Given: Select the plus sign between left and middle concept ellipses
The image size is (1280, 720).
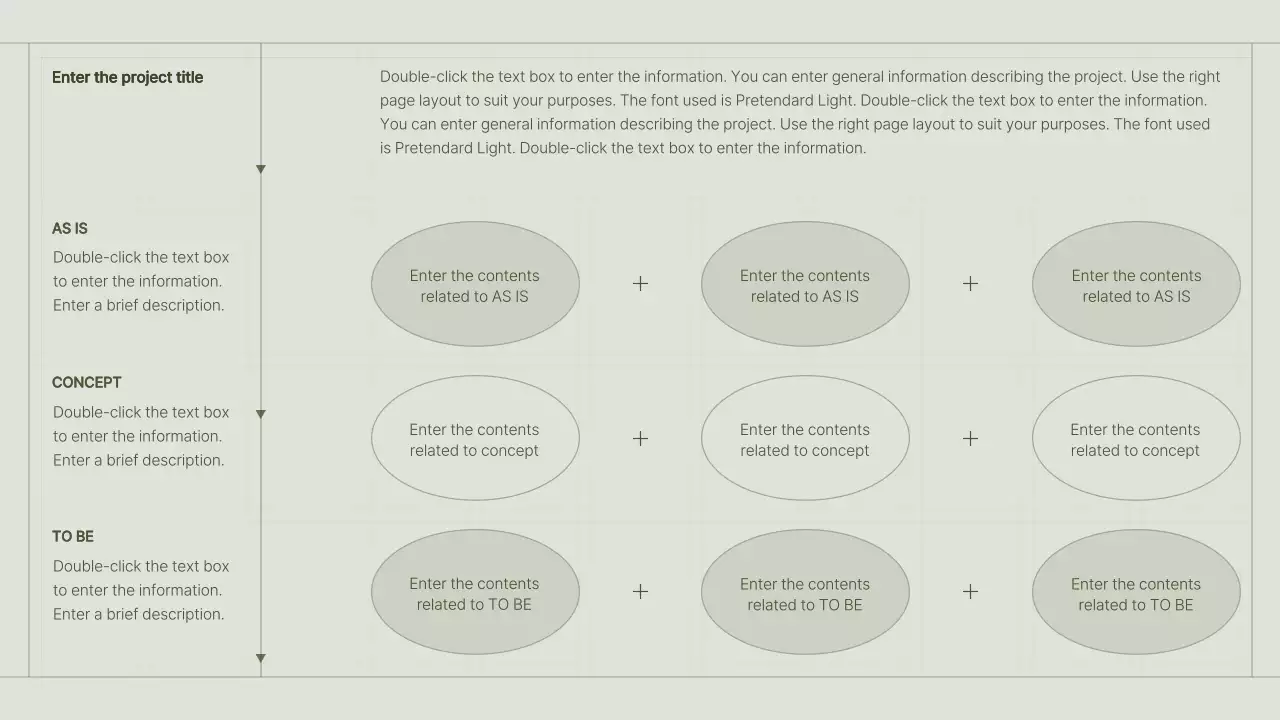Looking at the screenshot, I should (640, 438).
